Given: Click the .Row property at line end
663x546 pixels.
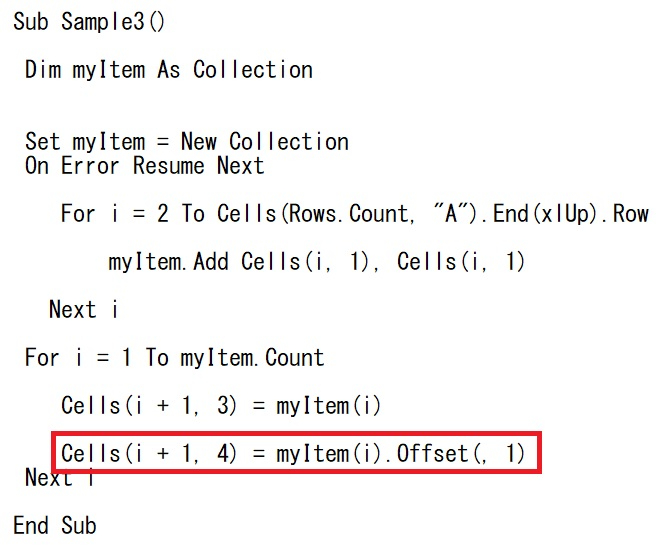Looking at the screenshot, I should [625, 214].
